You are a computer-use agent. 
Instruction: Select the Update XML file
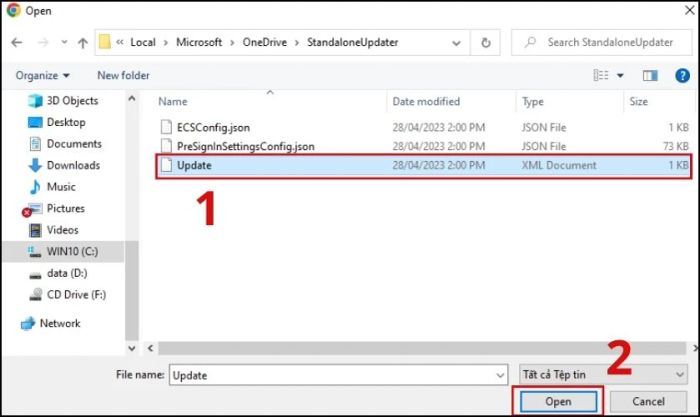(423, 166)
